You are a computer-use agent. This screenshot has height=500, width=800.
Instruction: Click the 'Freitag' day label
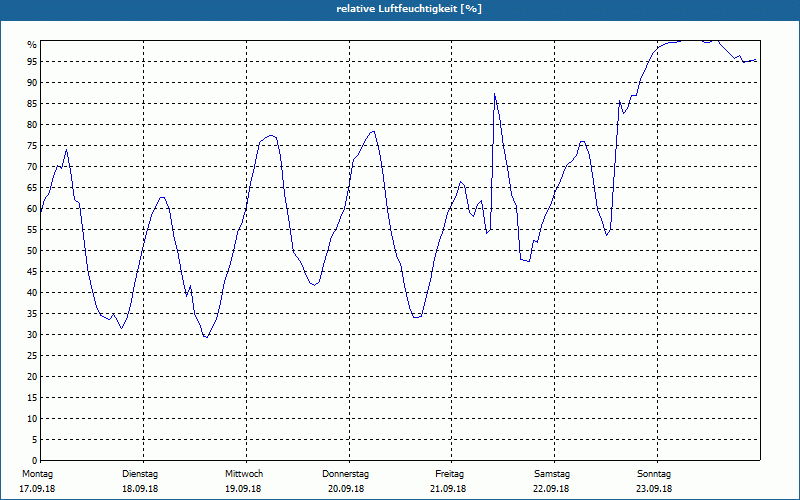449,474
